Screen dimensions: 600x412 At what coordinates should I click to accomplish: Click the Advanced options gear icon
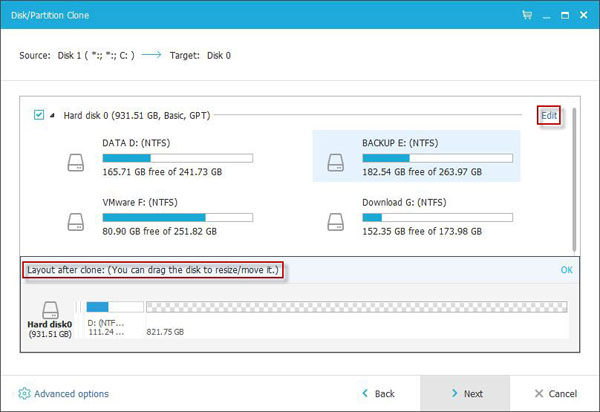(x=24, y=393)
